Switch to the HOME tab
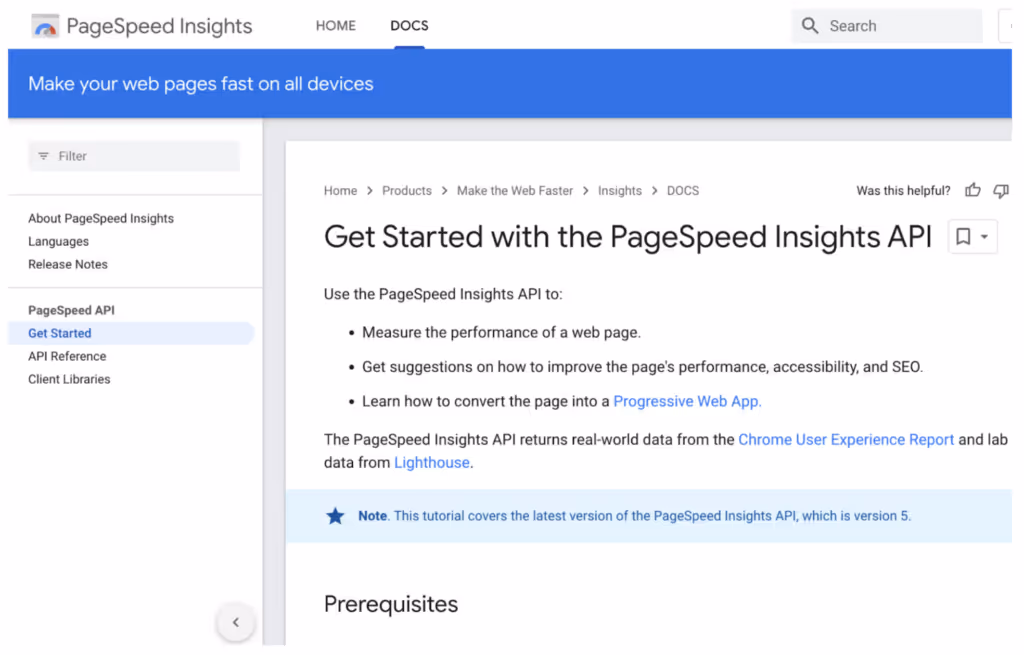Screen dimensions: 1024x655 click(x=335, y=25)
